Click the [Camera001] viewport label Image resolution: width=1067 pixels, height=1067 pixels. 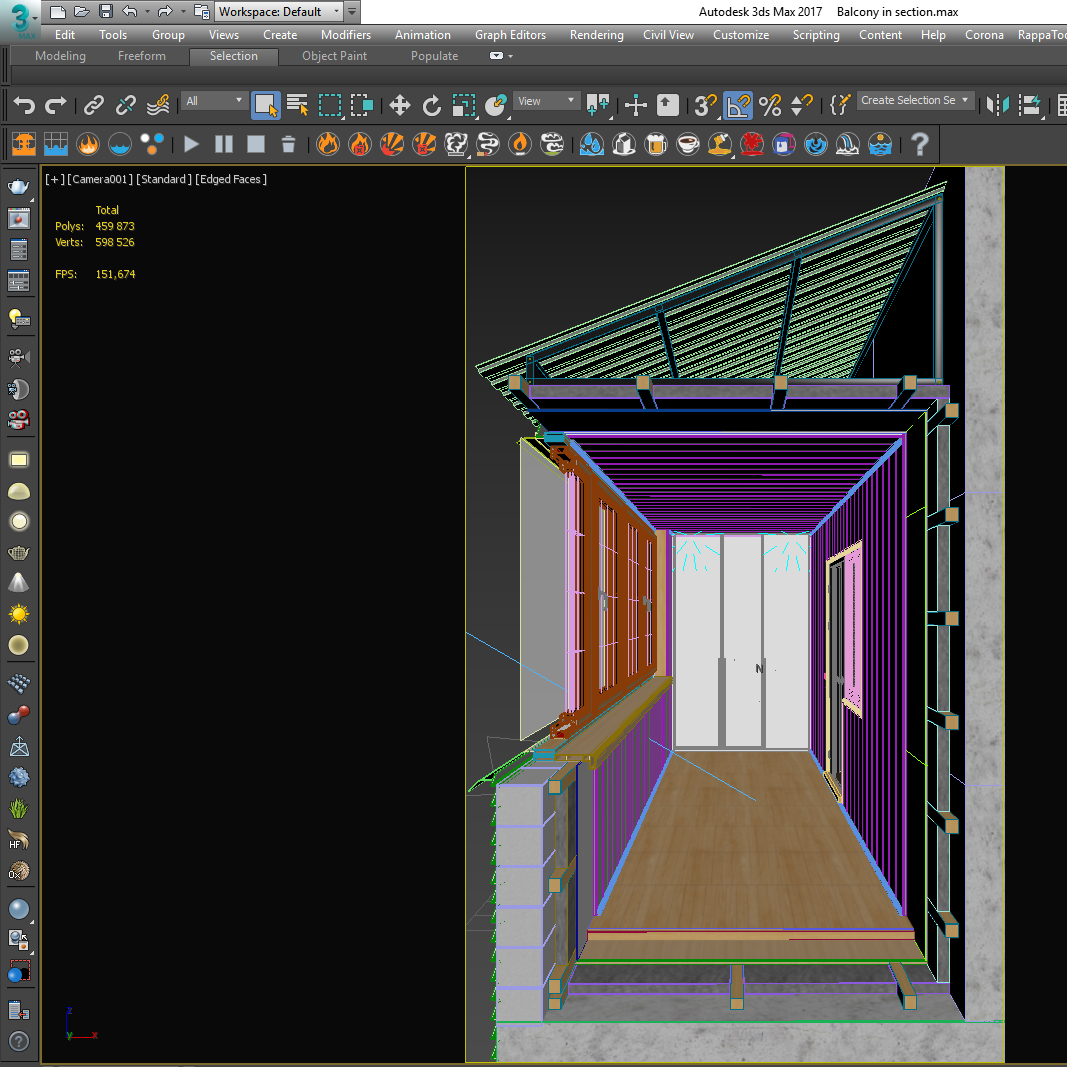point(98,179)
